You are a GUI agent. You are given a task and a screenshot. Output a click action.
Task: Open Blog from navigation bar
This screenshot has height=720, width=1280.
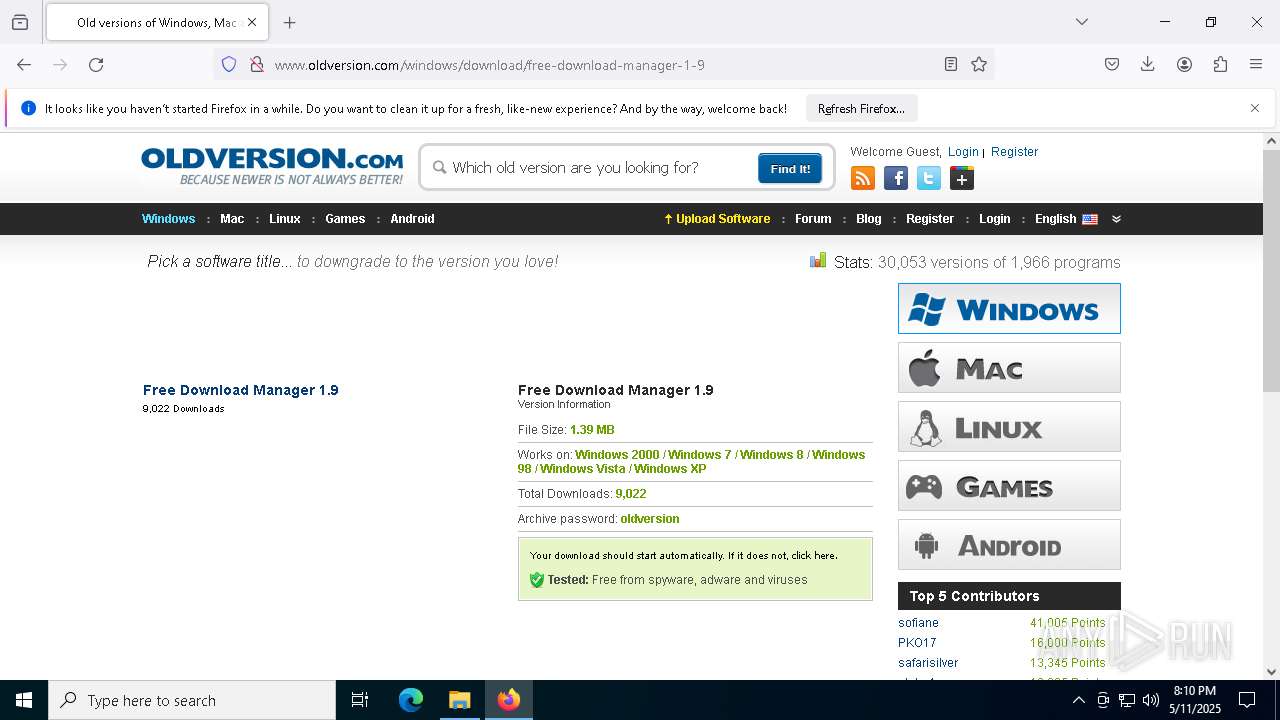tap(869, 219)
